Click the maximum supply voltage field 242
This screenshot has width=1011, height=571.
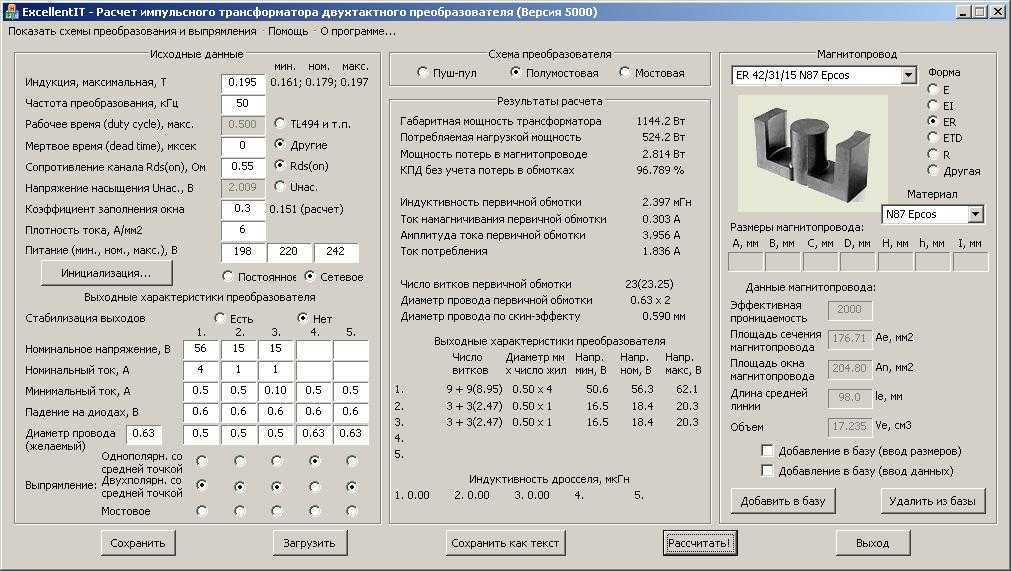(336, 252)
